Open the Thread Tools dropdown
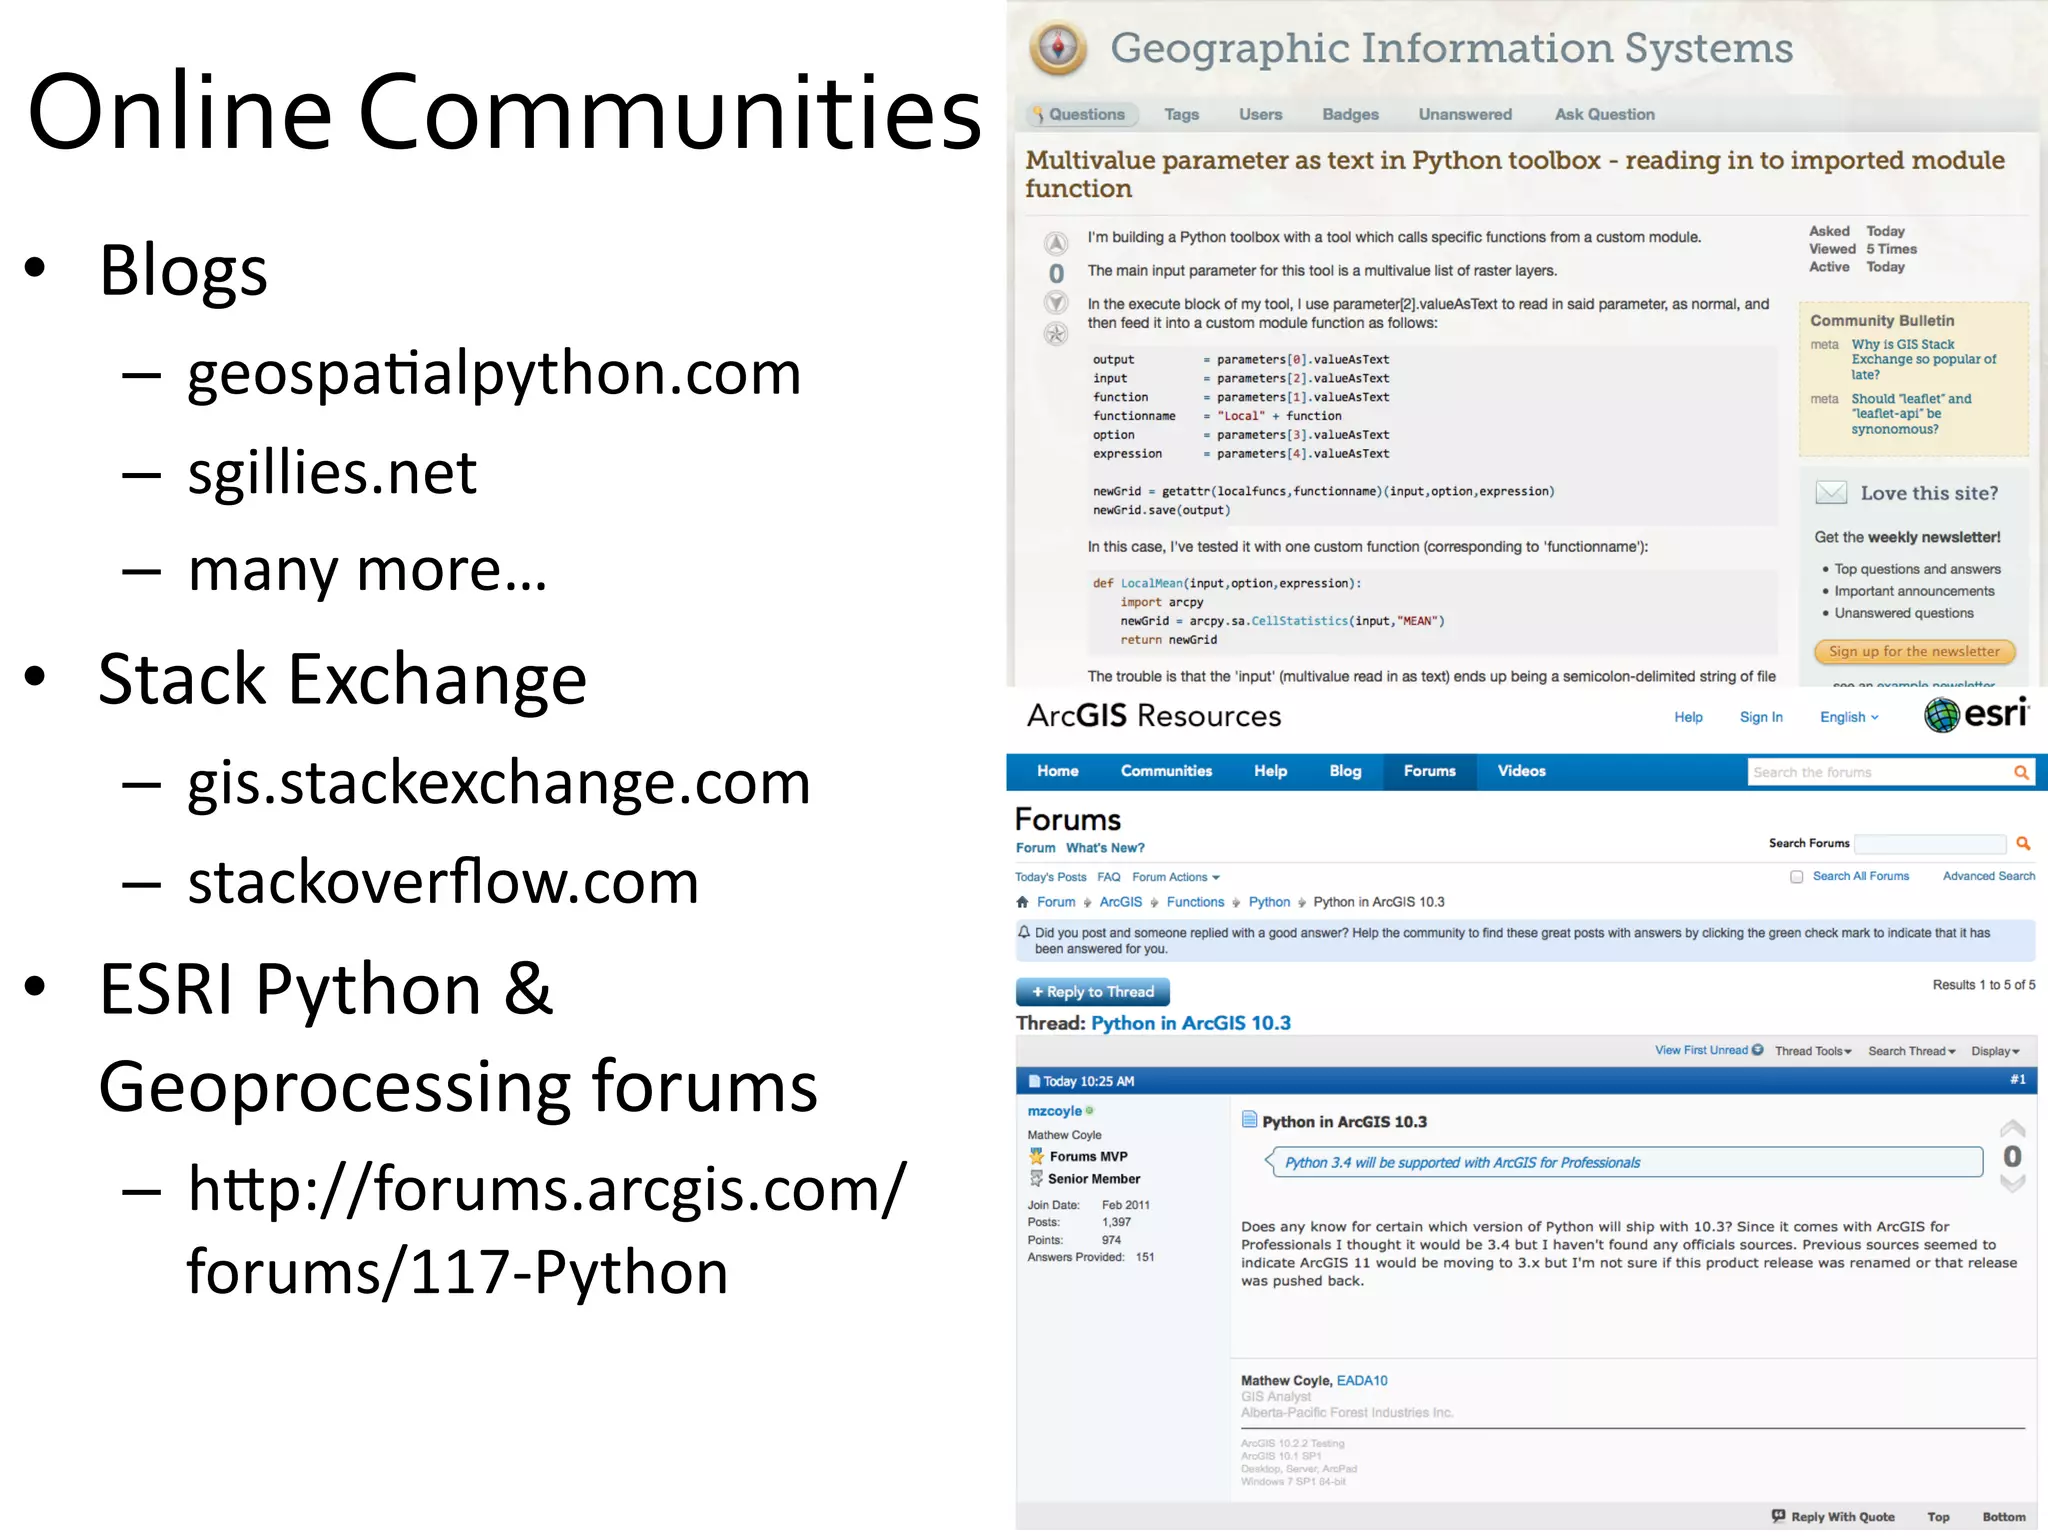 [x=1813, y=1051]
